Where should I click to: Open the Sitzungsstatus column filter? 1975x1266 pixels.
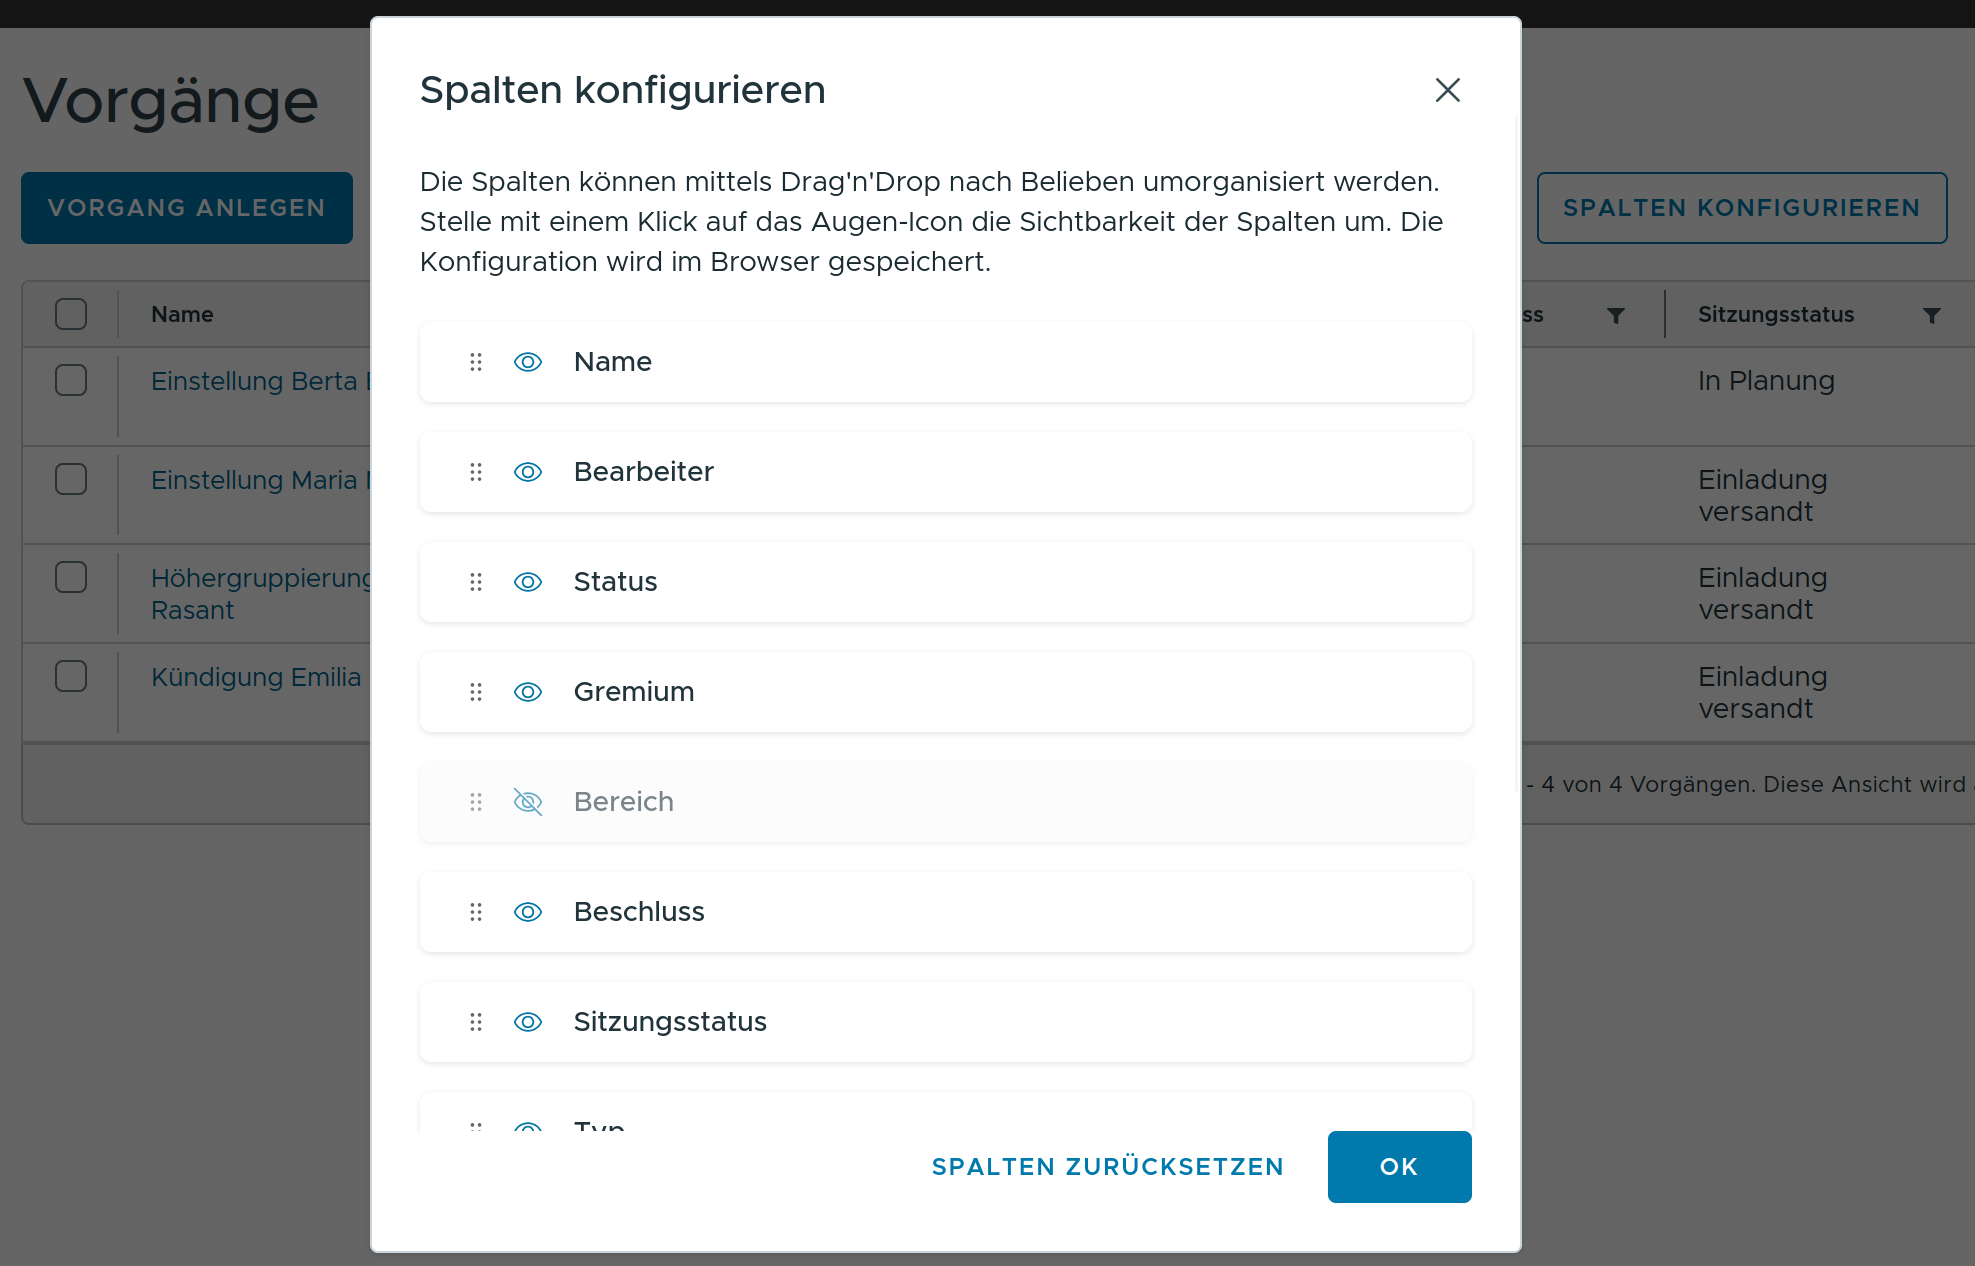(1932, 316)
